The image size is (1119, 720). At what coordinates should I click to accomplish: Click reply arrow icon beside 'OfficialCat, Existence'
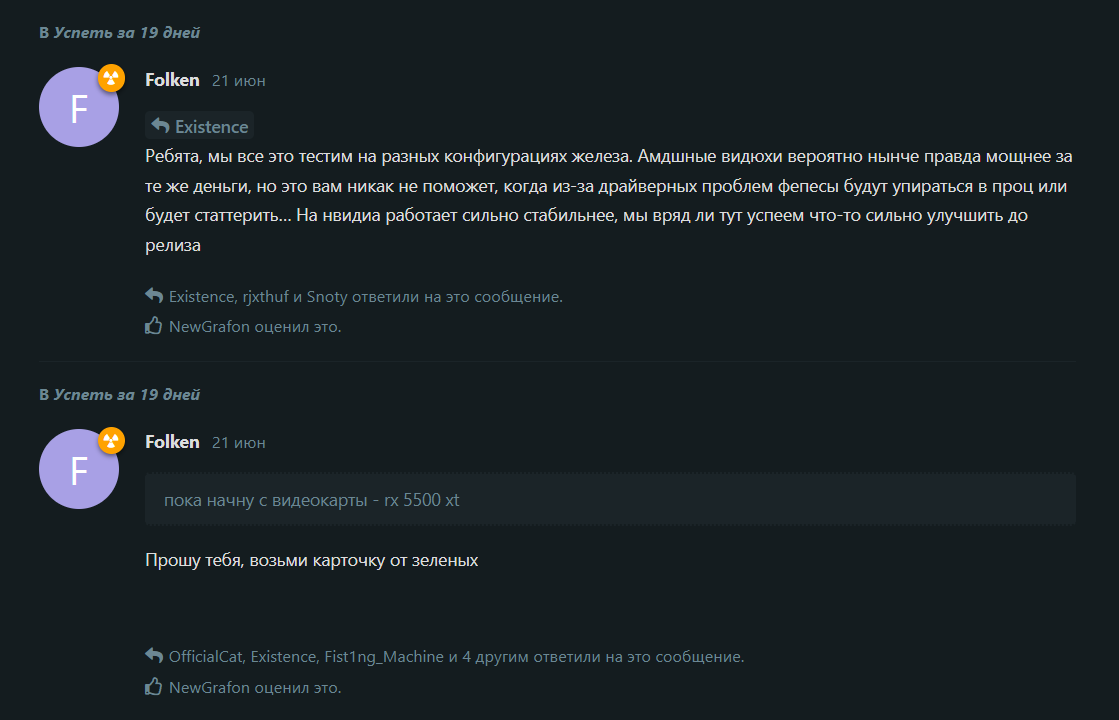(x=154, y=656)
